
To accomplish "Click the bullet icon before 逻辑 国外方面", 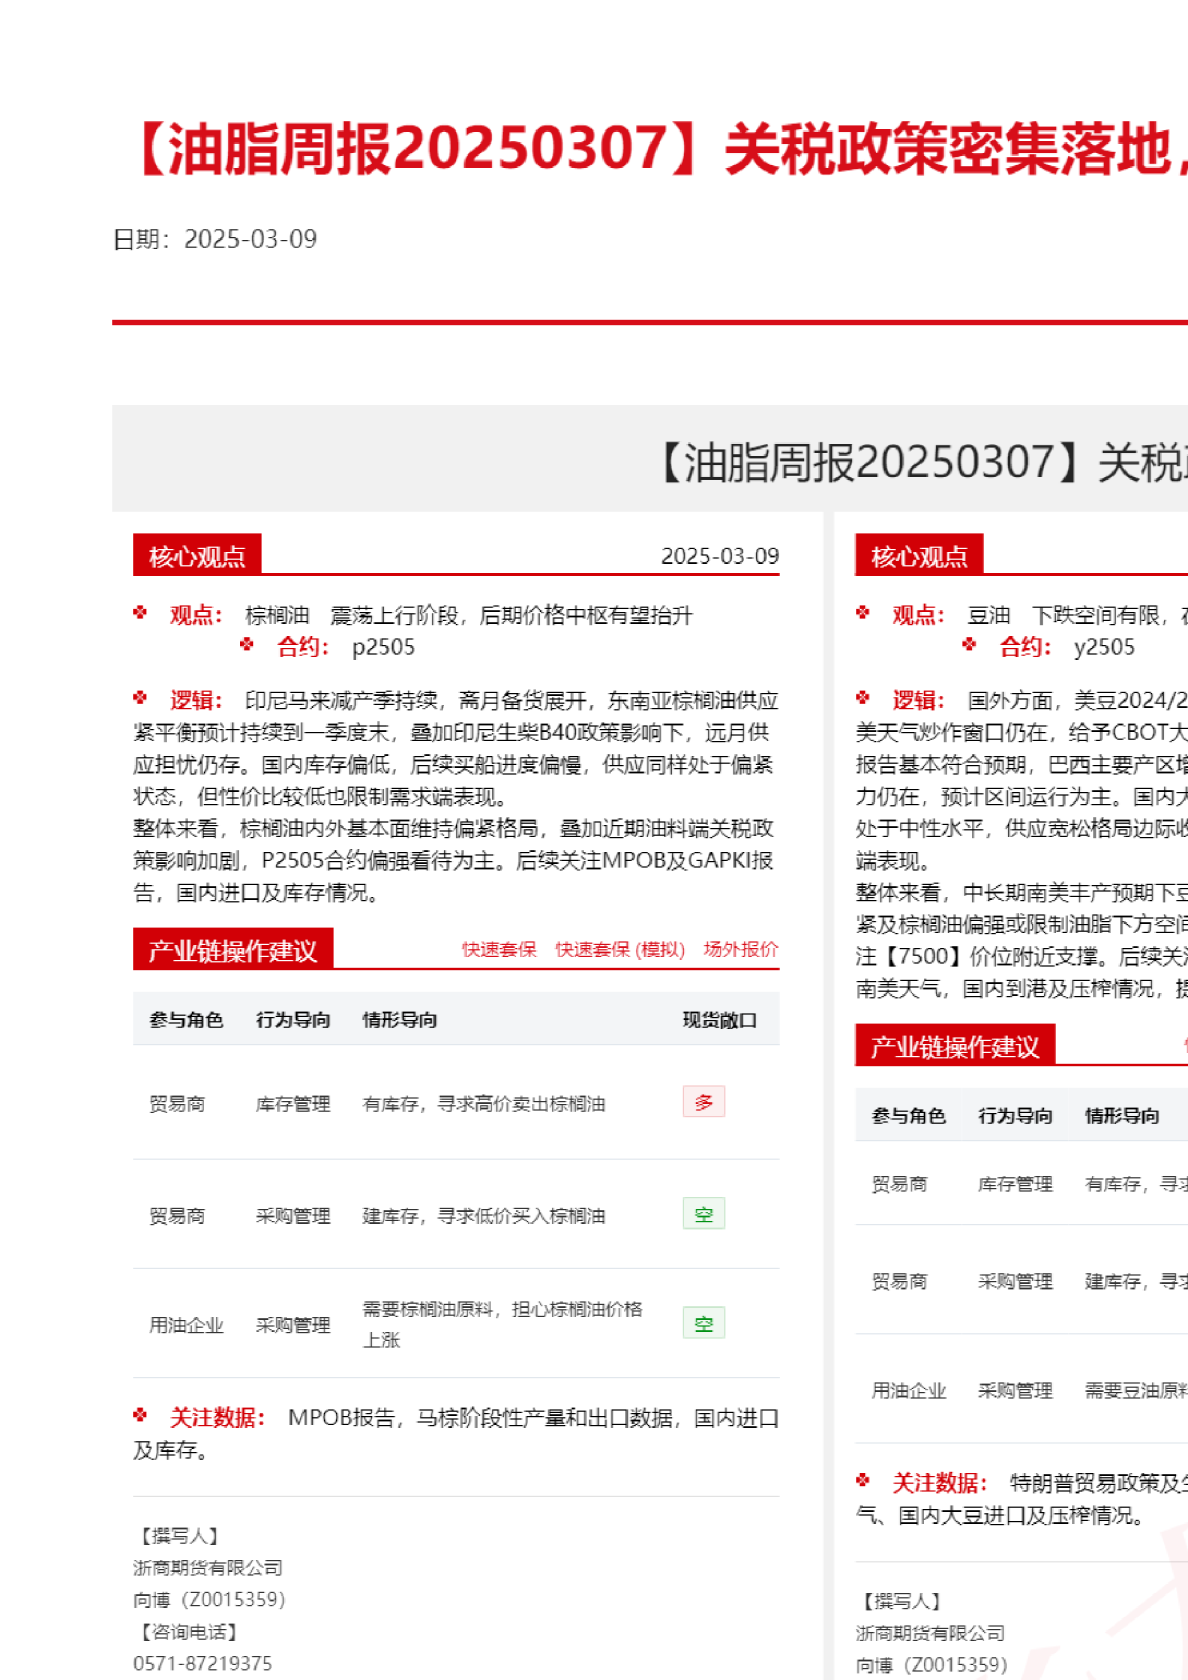I will tap(863, 698).
